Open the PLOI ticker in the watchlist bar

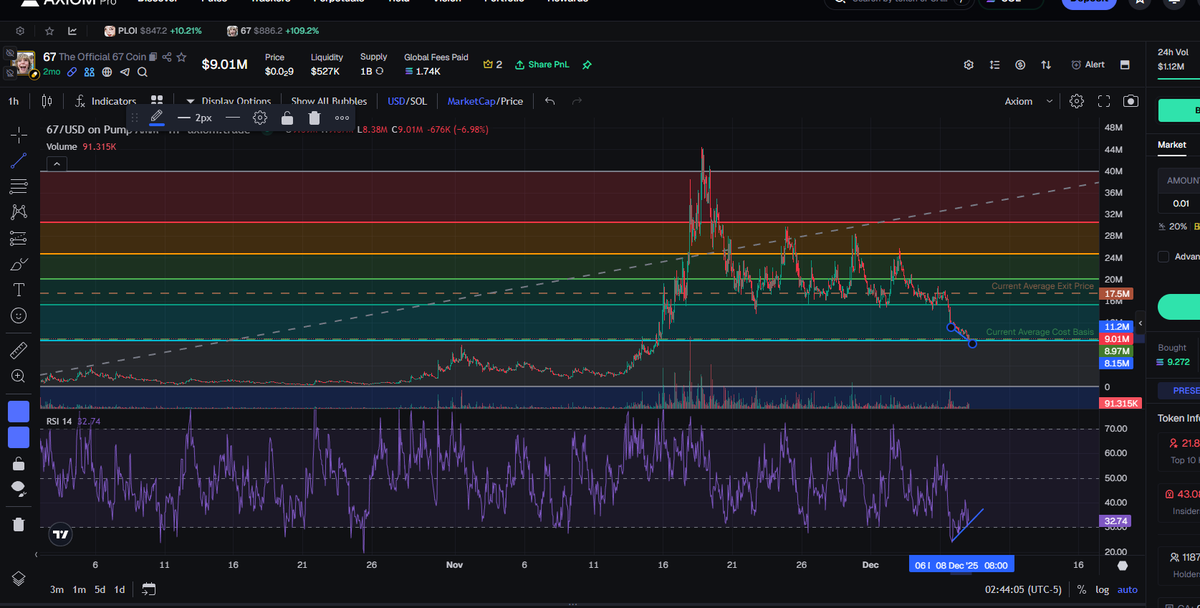click(154, 31)
